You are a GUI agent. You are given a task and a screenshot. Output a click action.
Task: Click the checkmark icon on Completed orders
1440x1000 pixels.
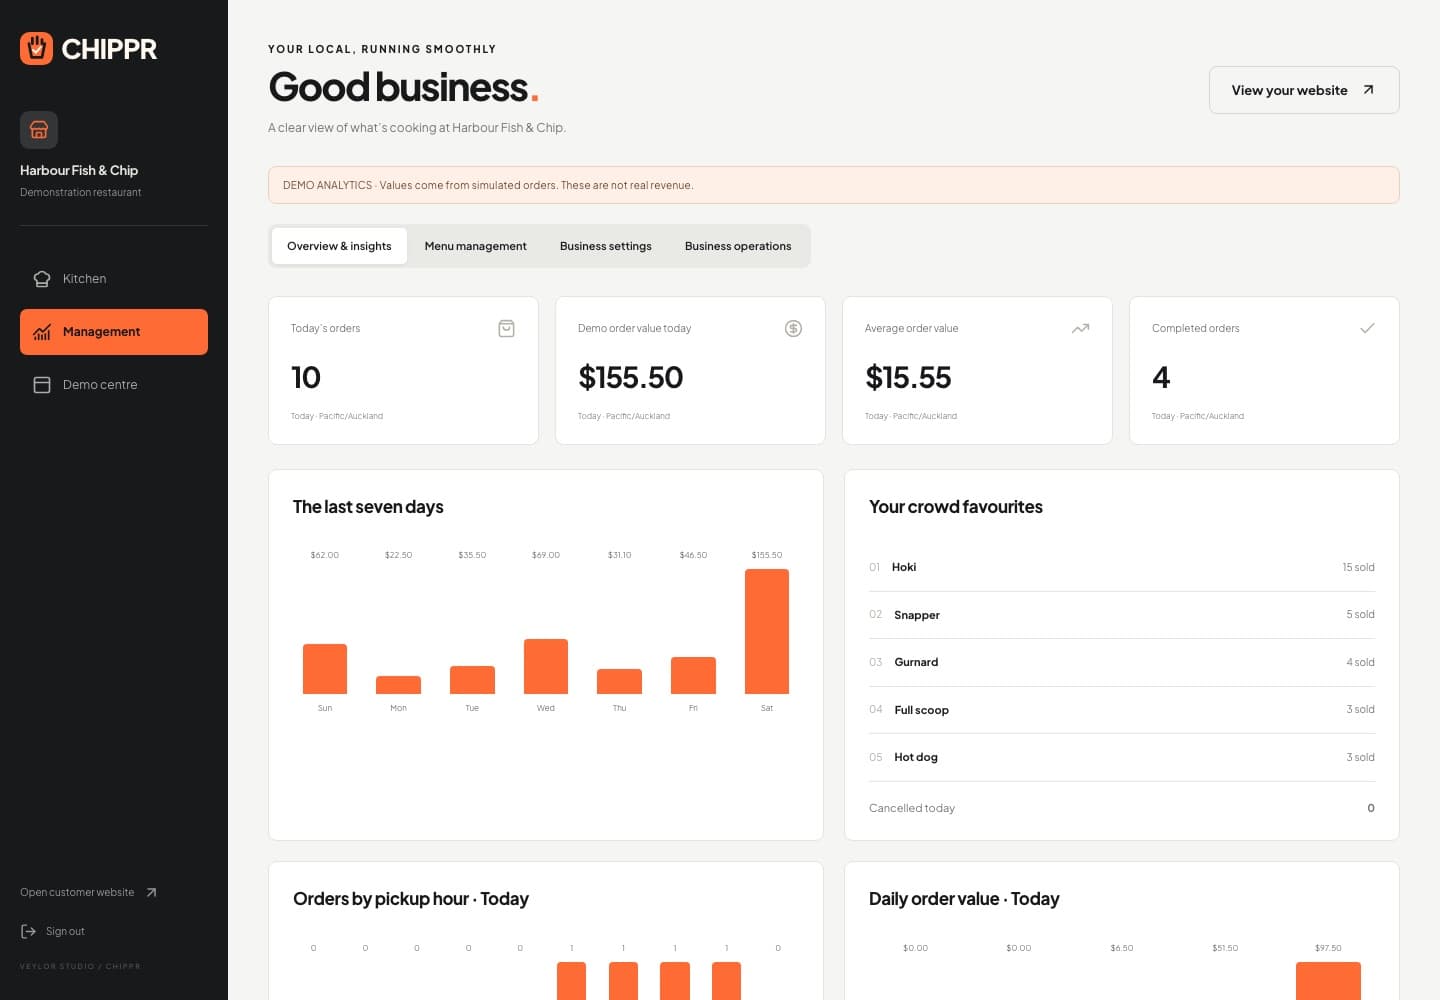tap(1367, 328)
